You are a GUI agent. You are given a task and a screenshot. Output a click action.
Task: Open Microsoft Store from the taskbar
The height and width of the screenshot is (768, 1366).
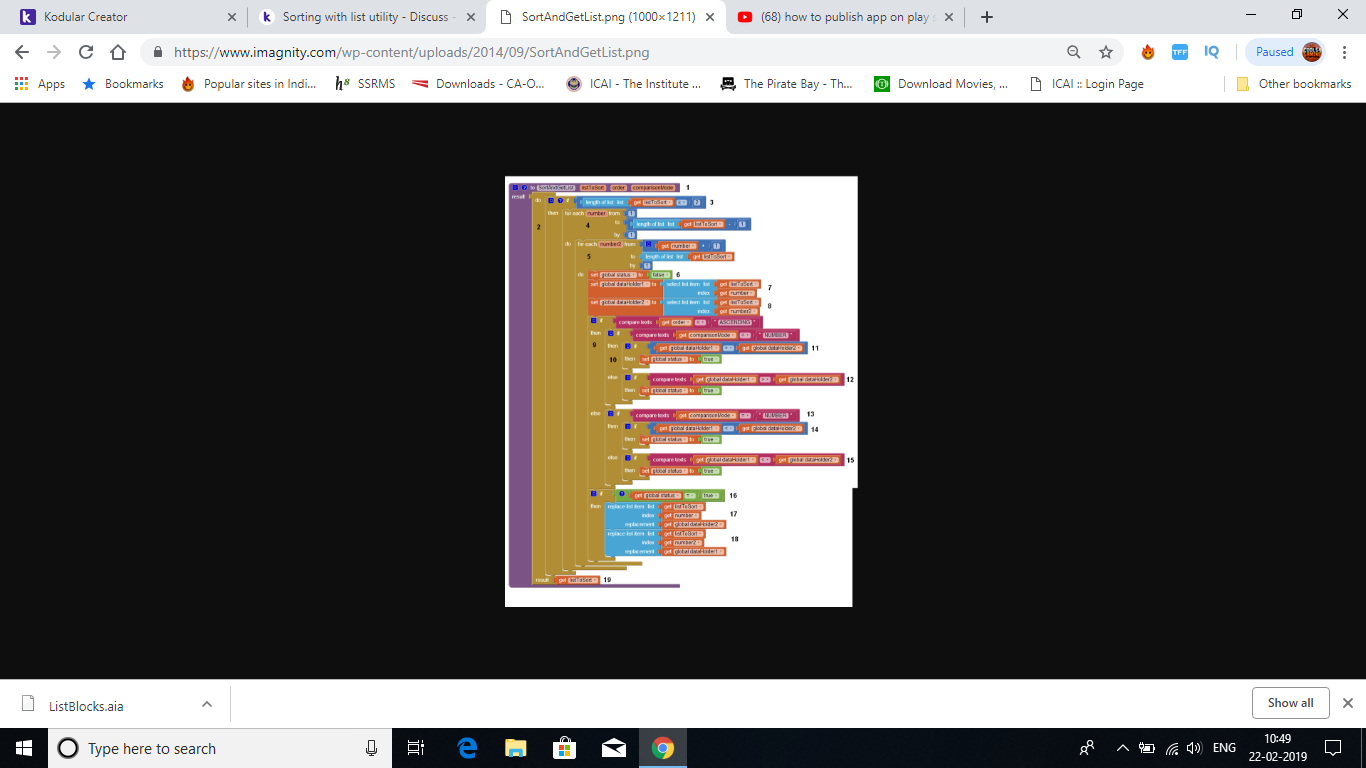565,748
